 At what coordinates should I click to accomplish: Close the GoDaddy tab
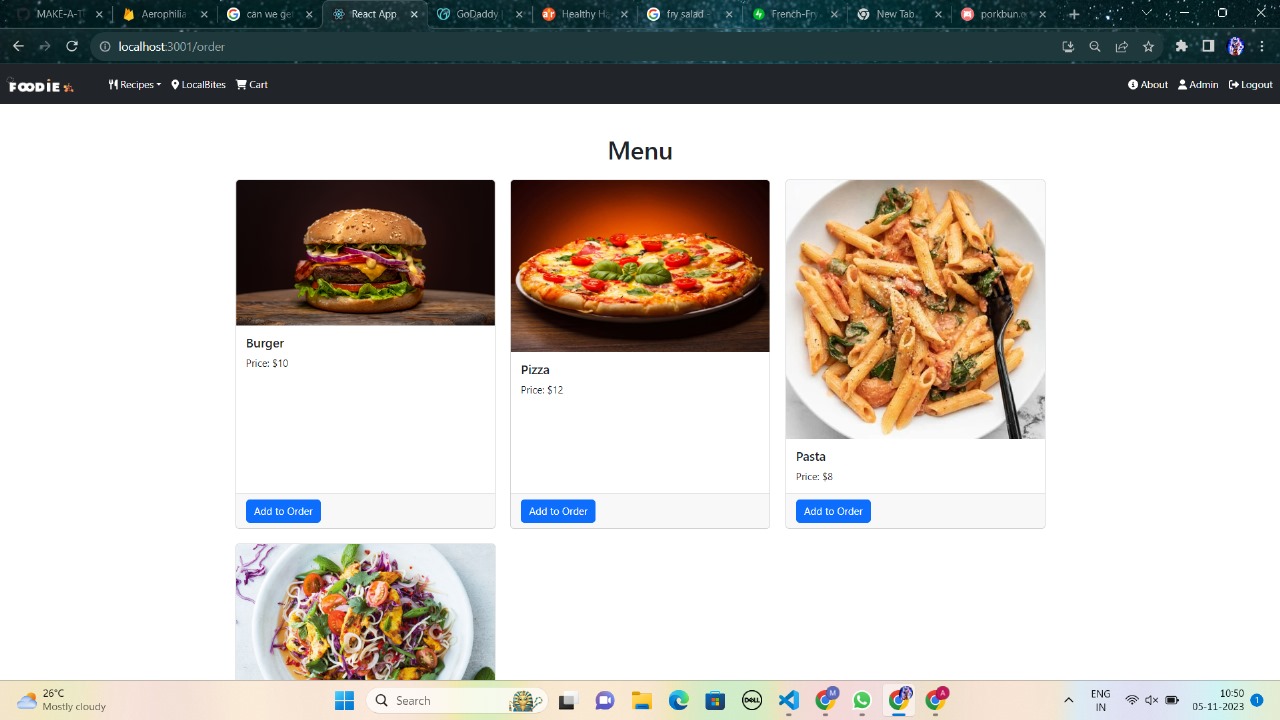519,15
